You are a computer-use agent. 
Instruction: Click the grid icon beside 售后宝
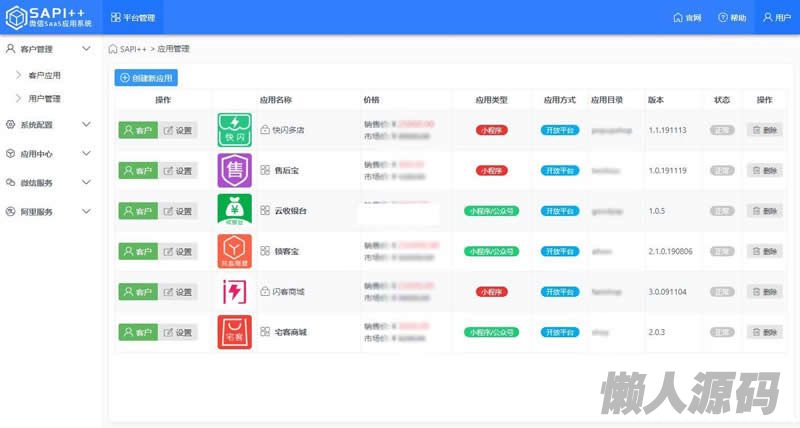click(x=265, y=170)
